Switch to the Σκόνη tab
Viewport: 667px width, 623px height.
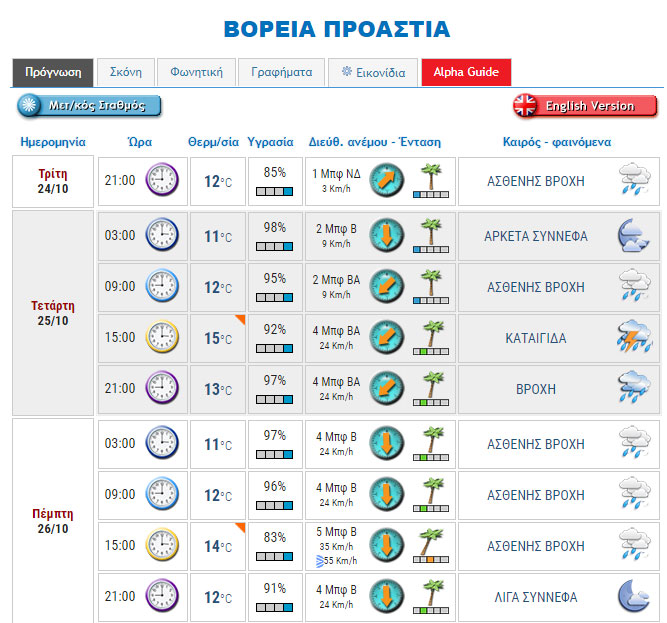[x=125, y=72]
